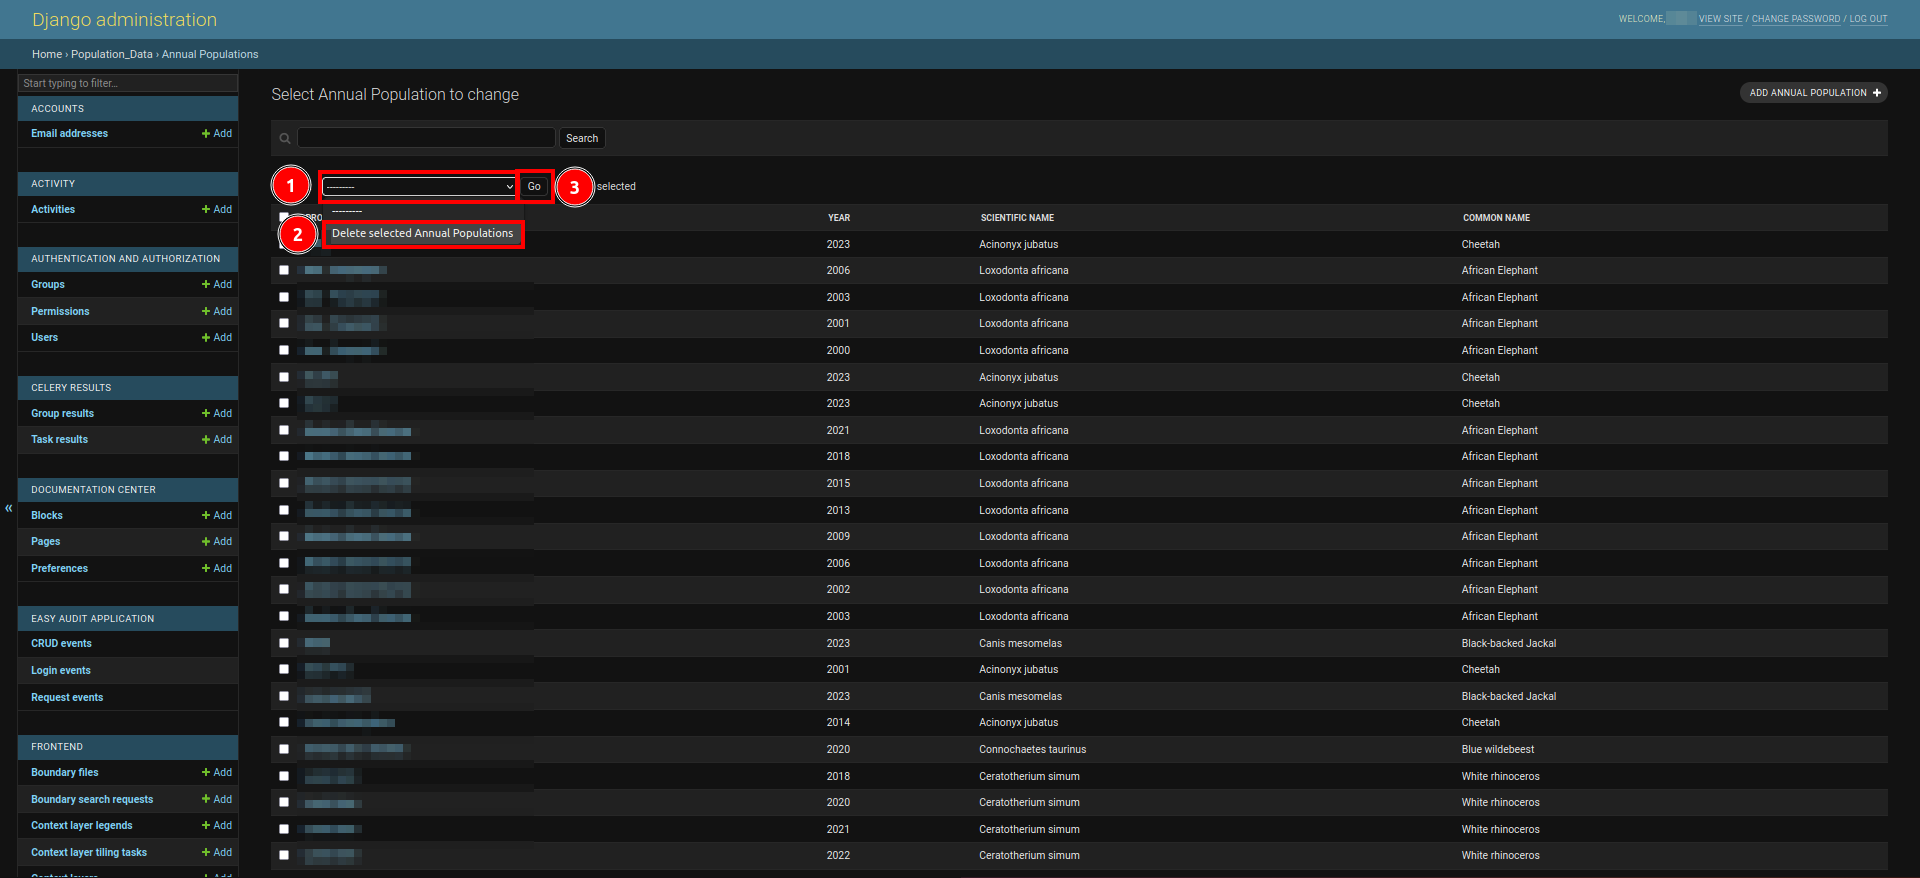The height and width of the screenshot is (878, 1920).
Task: Sort by the Year column header
Action: click(839, 218)
